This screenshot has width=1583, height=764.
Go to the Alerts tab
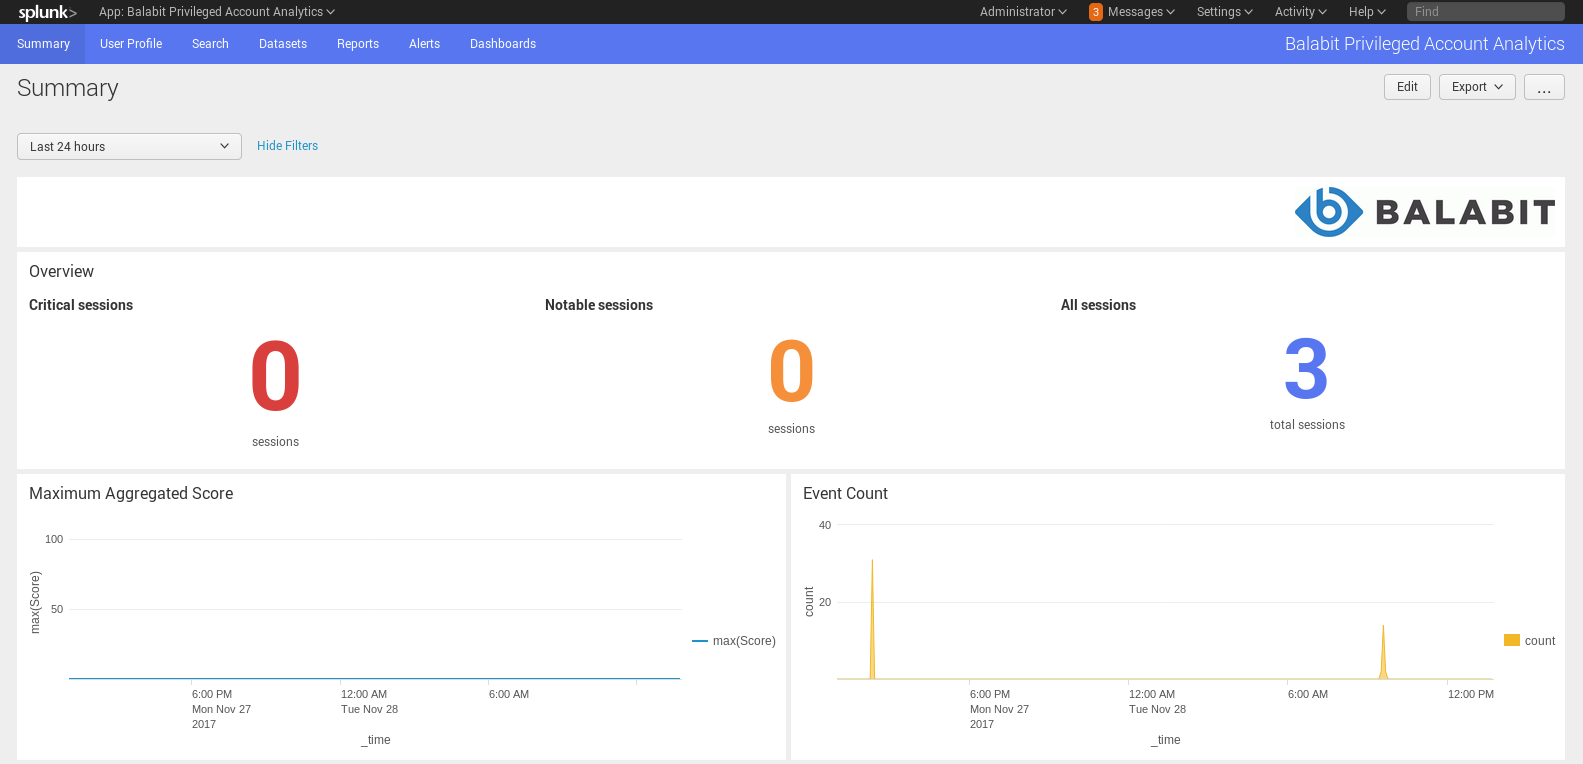tap(424, 44)
